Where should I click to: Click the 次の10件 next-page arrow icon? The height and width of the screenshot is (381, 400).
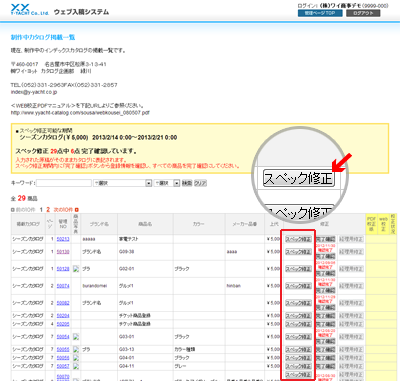76,210
